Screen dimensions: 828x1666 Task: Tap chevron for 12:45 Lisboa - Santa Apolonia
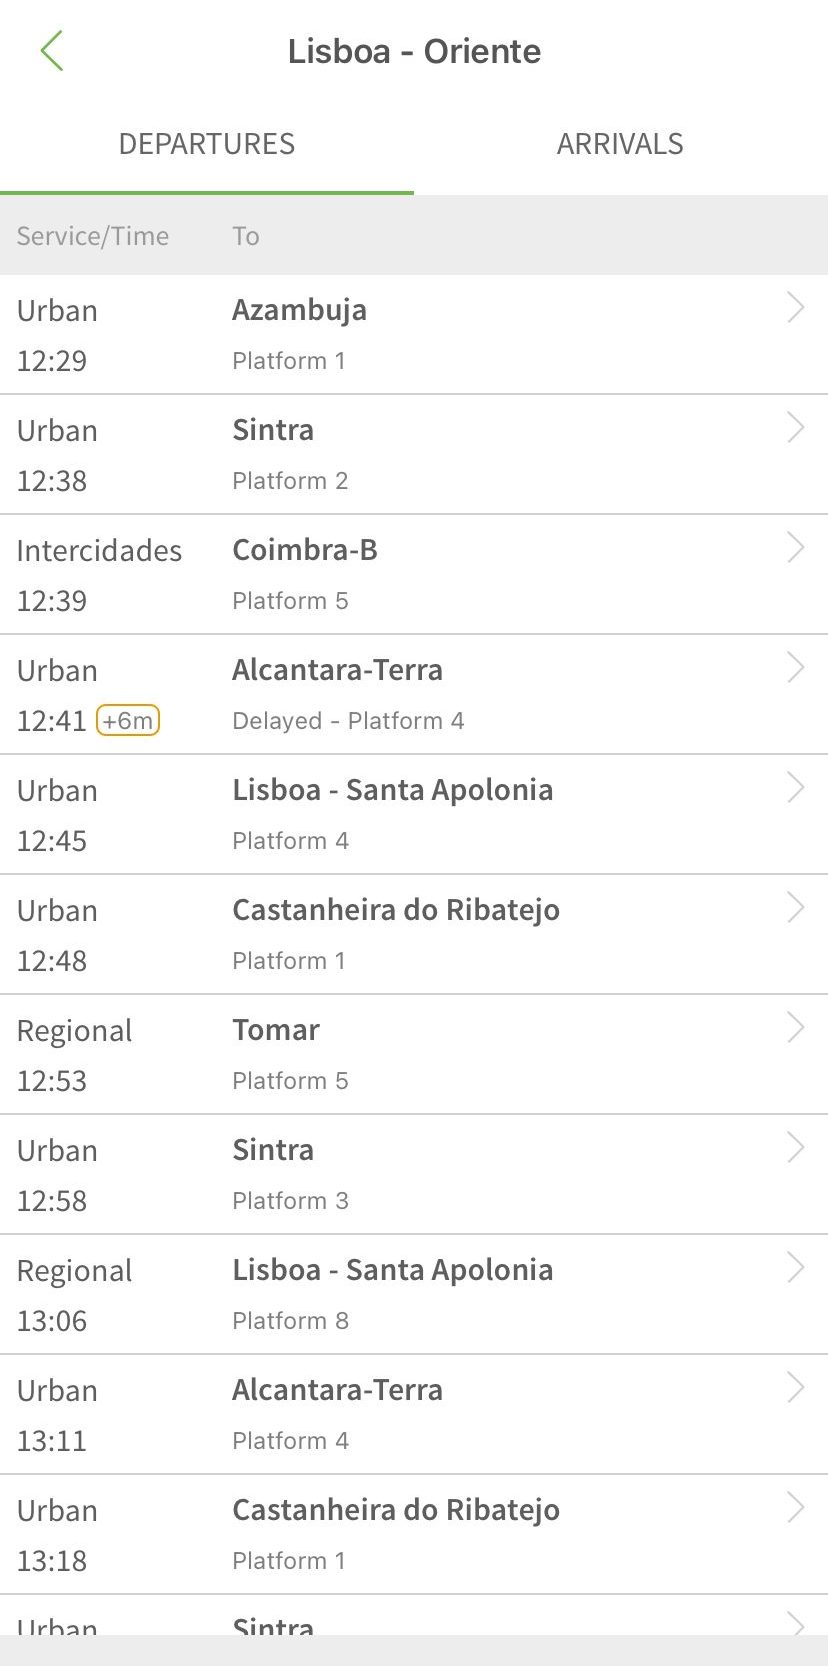click(x=795, y=788)
